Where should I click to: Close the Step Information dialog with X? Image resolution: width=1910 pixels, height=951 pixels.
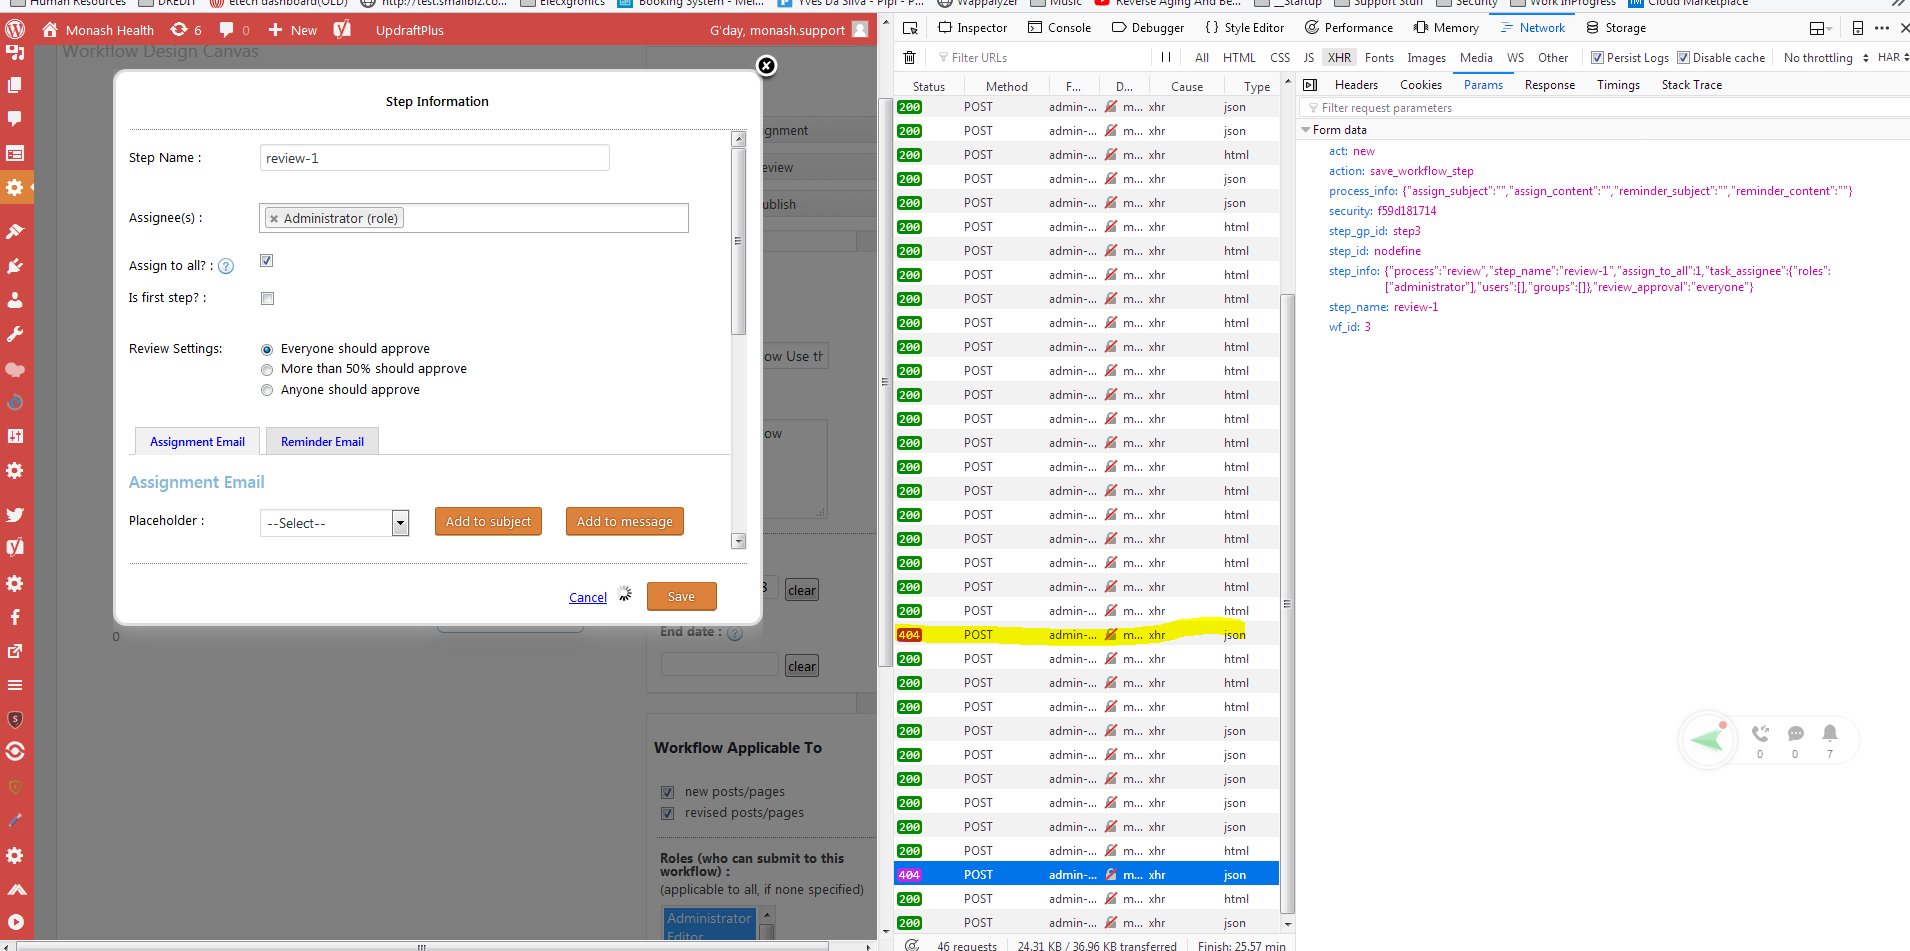click(x=766, y=66)
